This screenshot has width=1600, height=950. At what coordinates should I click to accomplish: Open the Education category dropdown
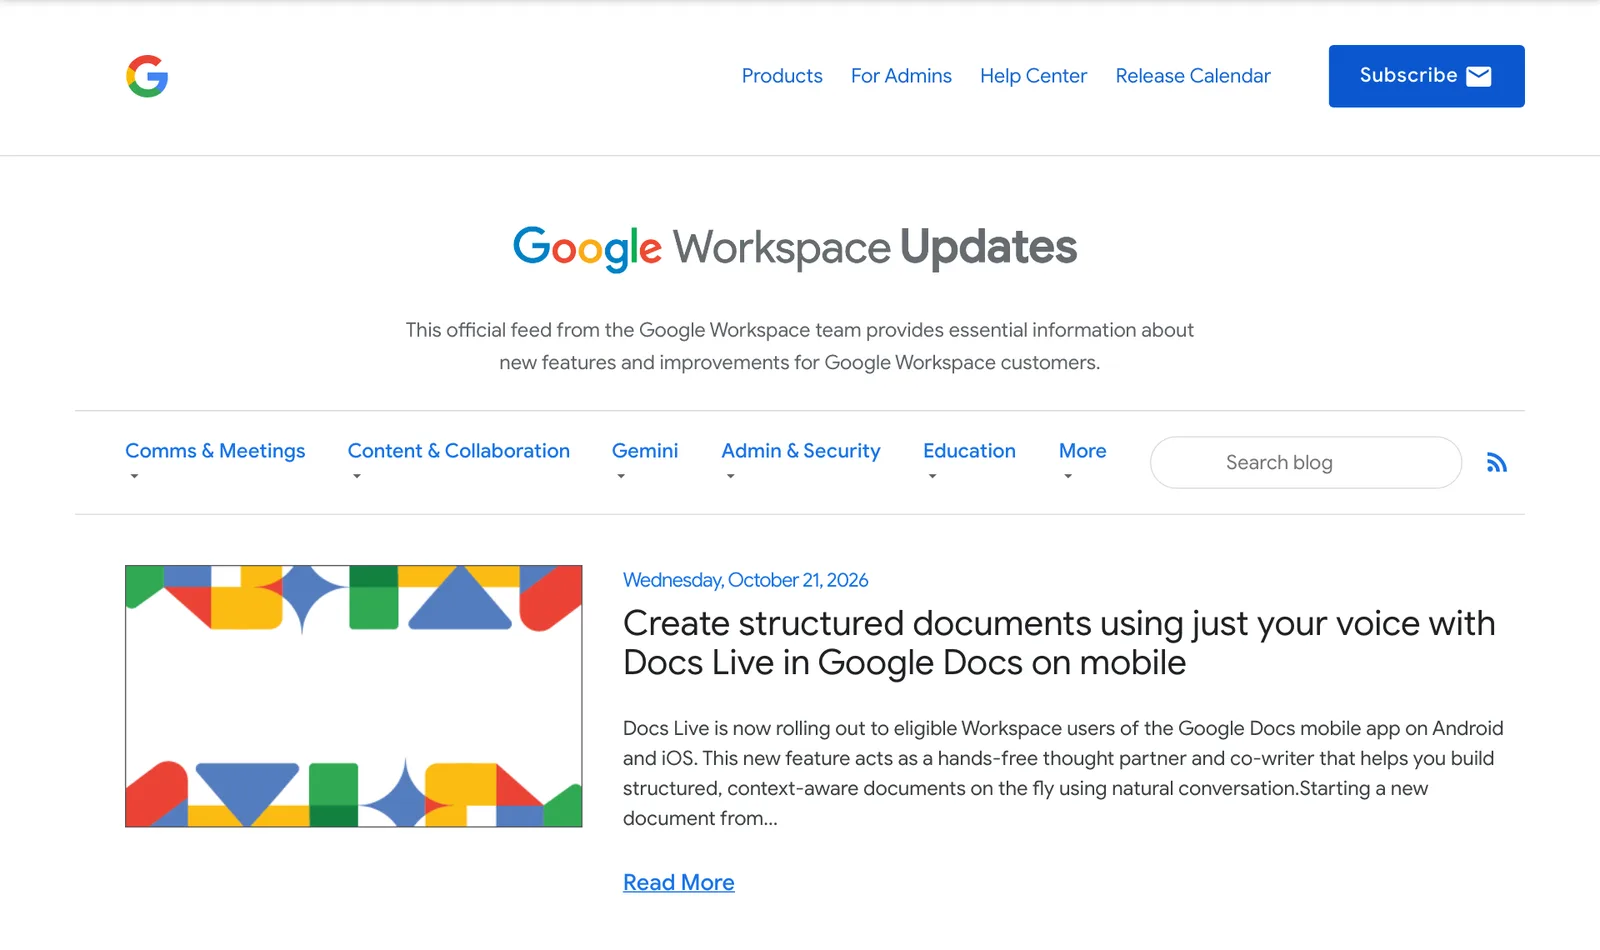pos(969,451)
